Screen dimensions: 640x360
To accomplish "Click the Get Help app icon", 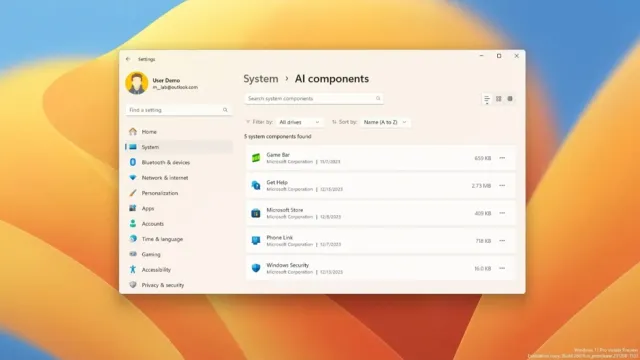I will (x=256, y=186).
